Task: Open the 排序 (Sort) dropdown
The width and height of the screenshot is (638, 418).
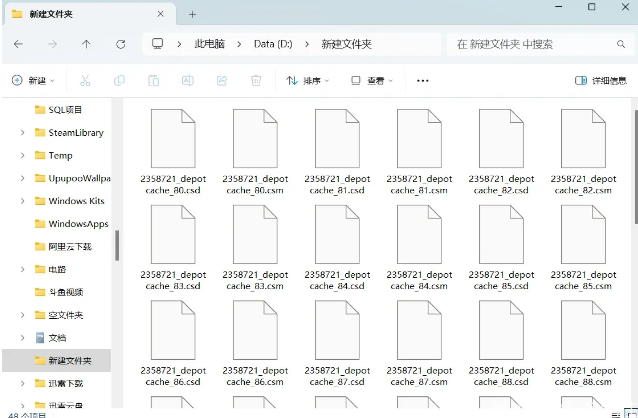Action: (x=308, y=81)
